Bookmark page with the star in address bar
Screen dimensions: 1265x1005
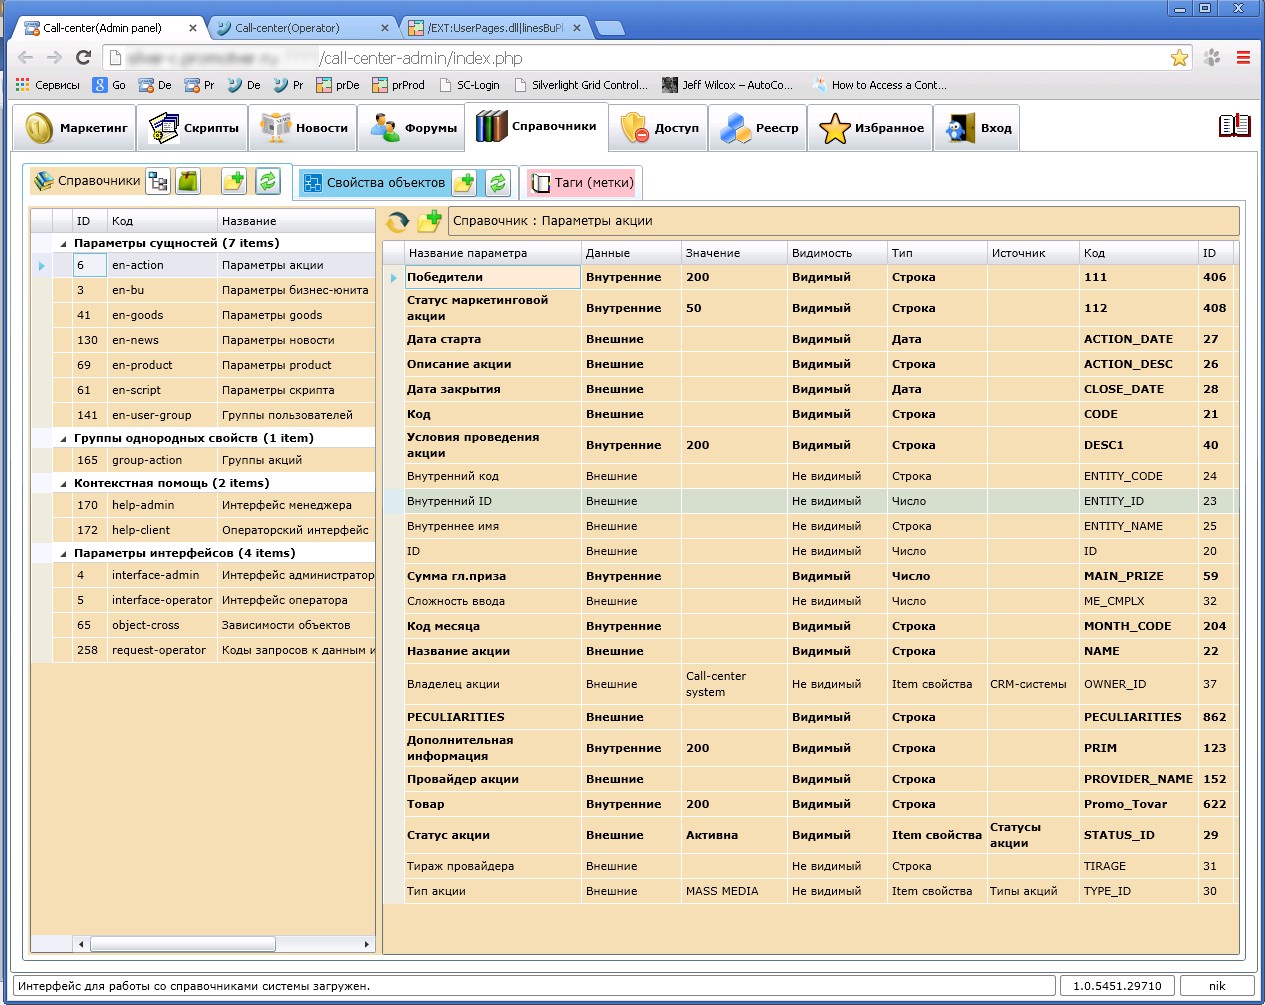click(x=1179, y=58)
